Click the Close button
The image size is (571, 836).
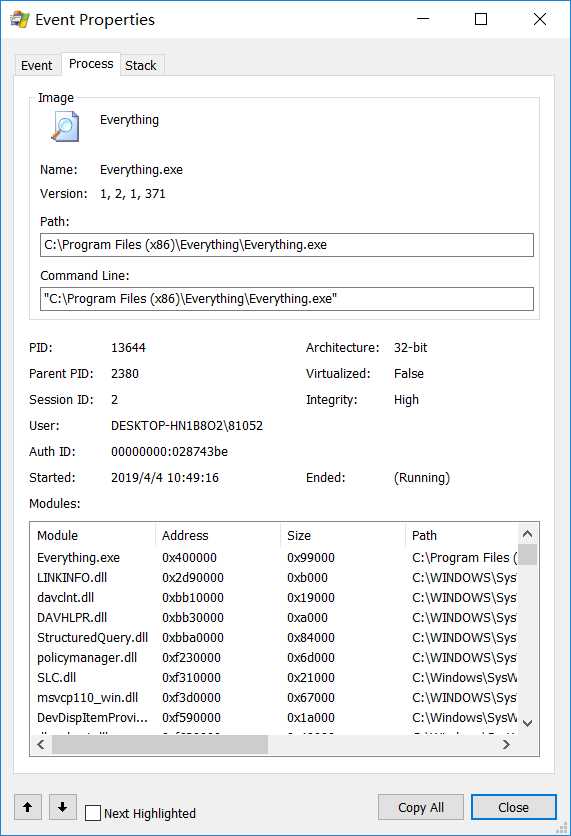(513, 807)
